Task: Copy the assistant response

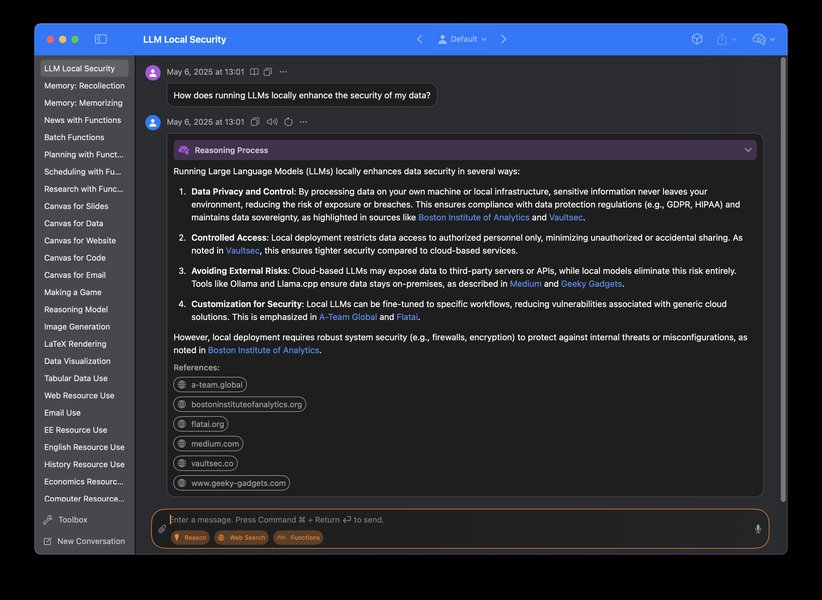Action: [255, 122]
